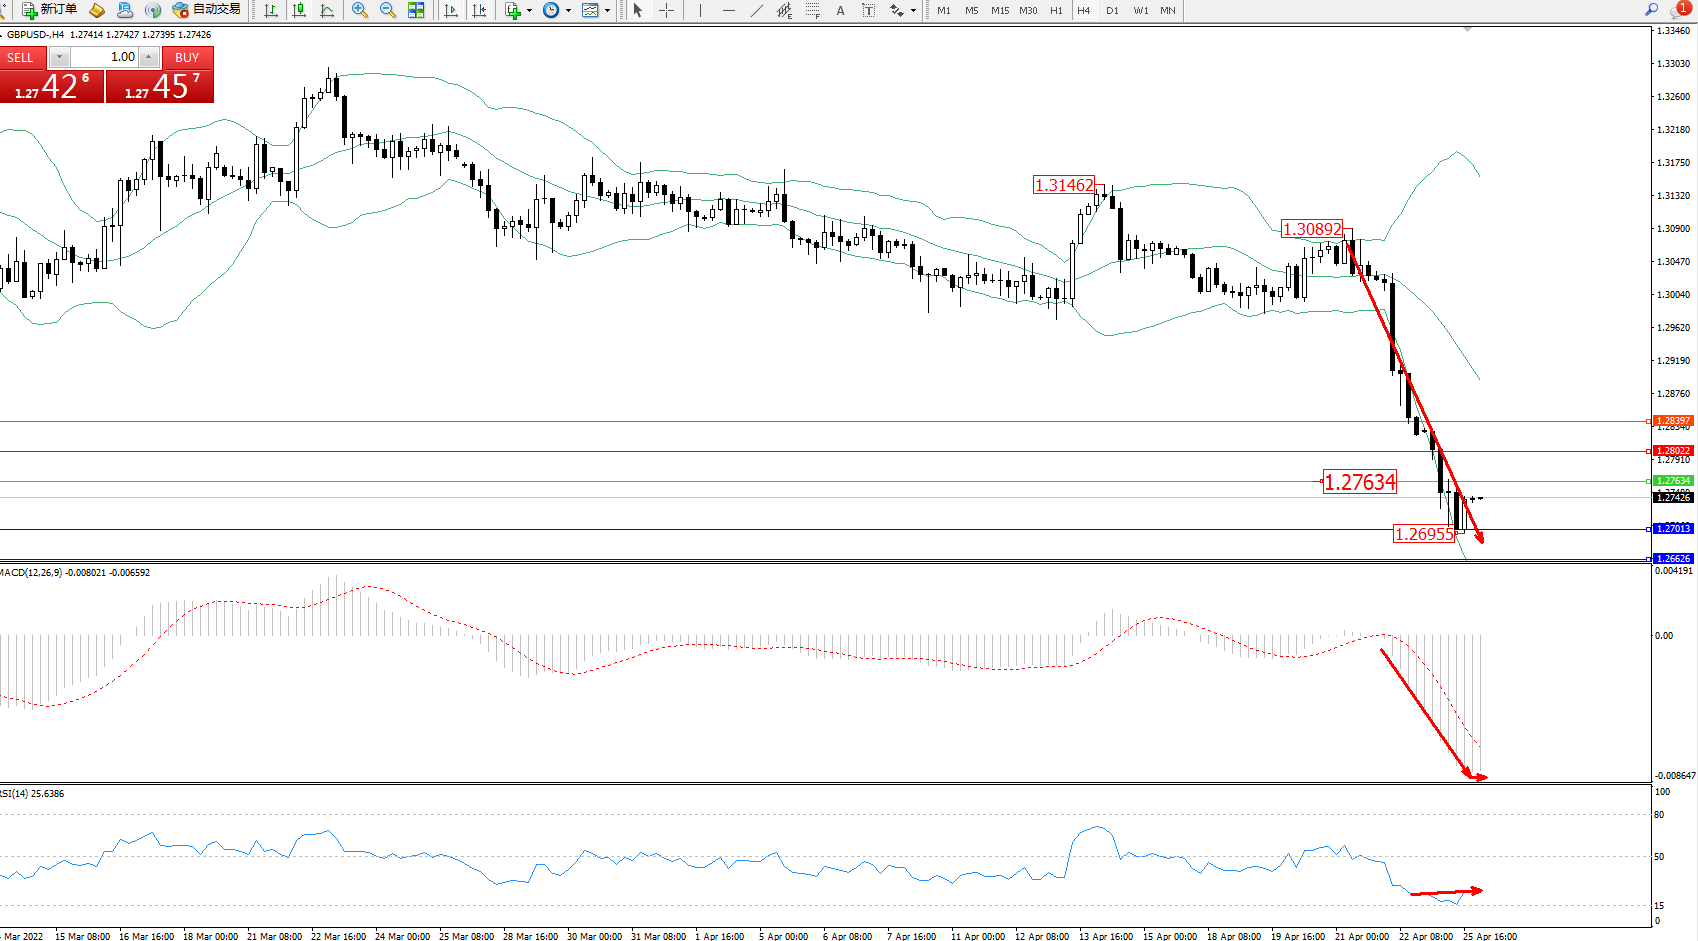Screen dimensions: 1698x941
Task: Zoom out of the chart
Action: (x=388, y=10)
